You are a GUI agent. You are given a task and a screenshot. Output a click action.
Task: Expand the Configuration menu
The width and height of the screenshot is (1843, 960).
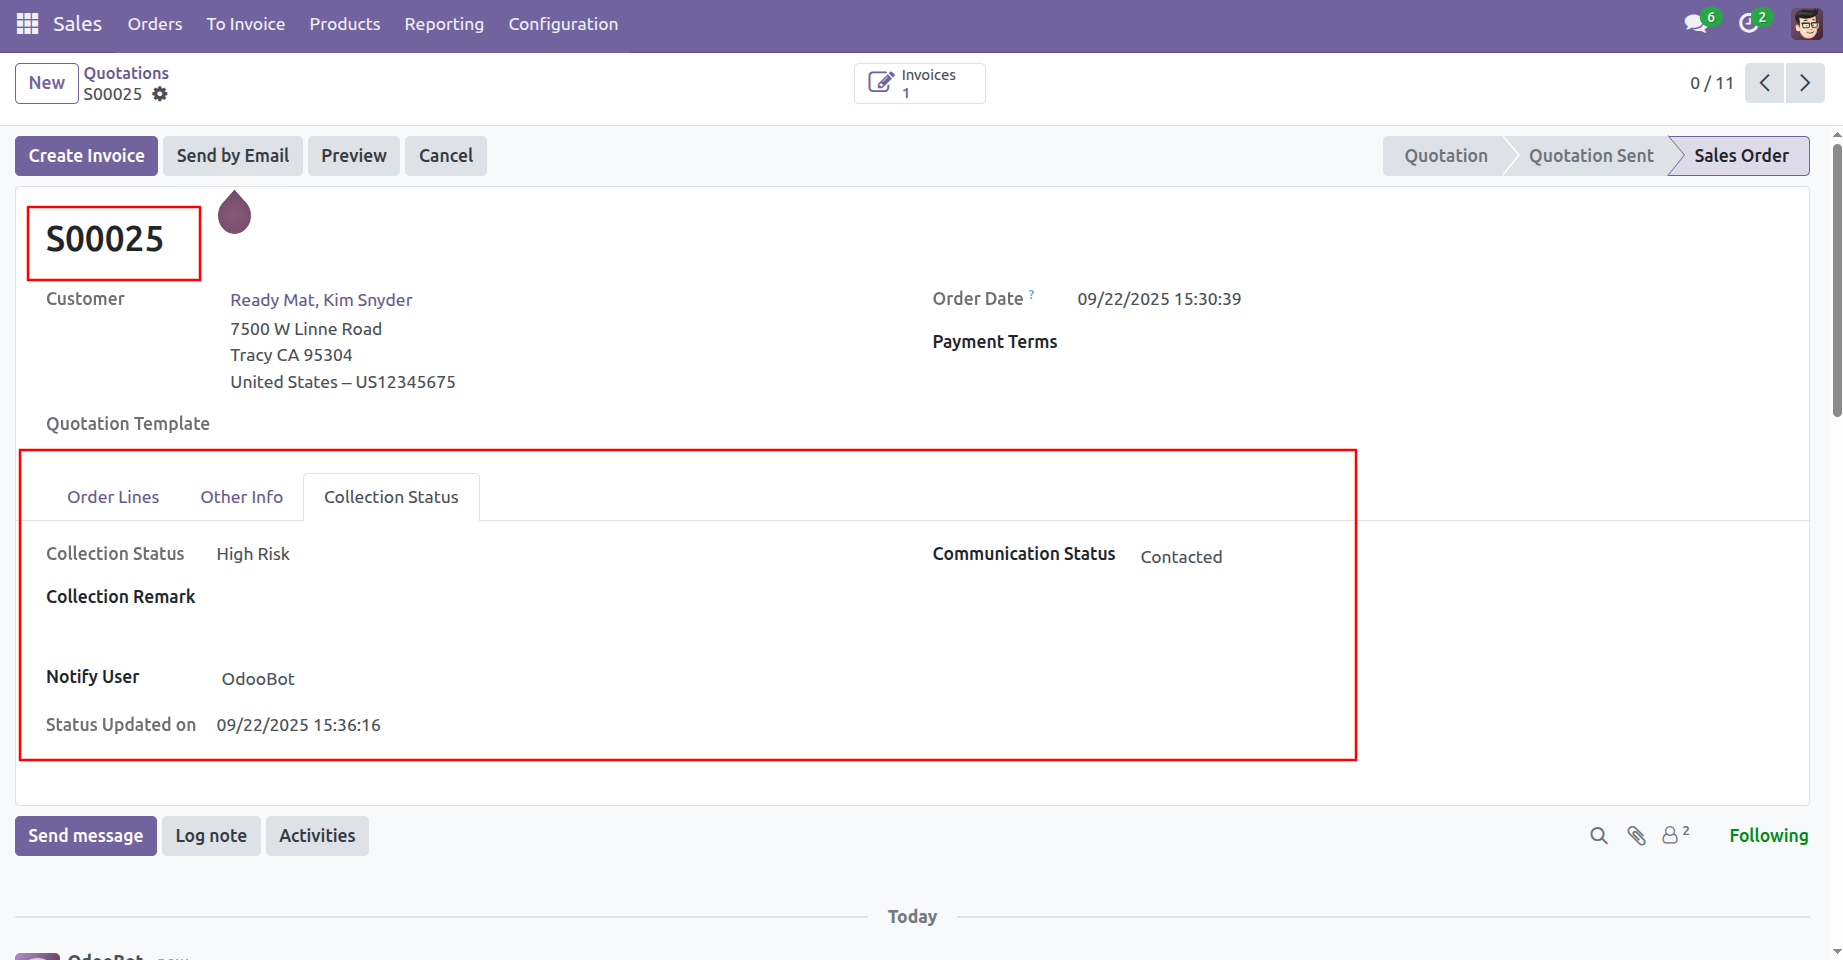click(563, 24)
